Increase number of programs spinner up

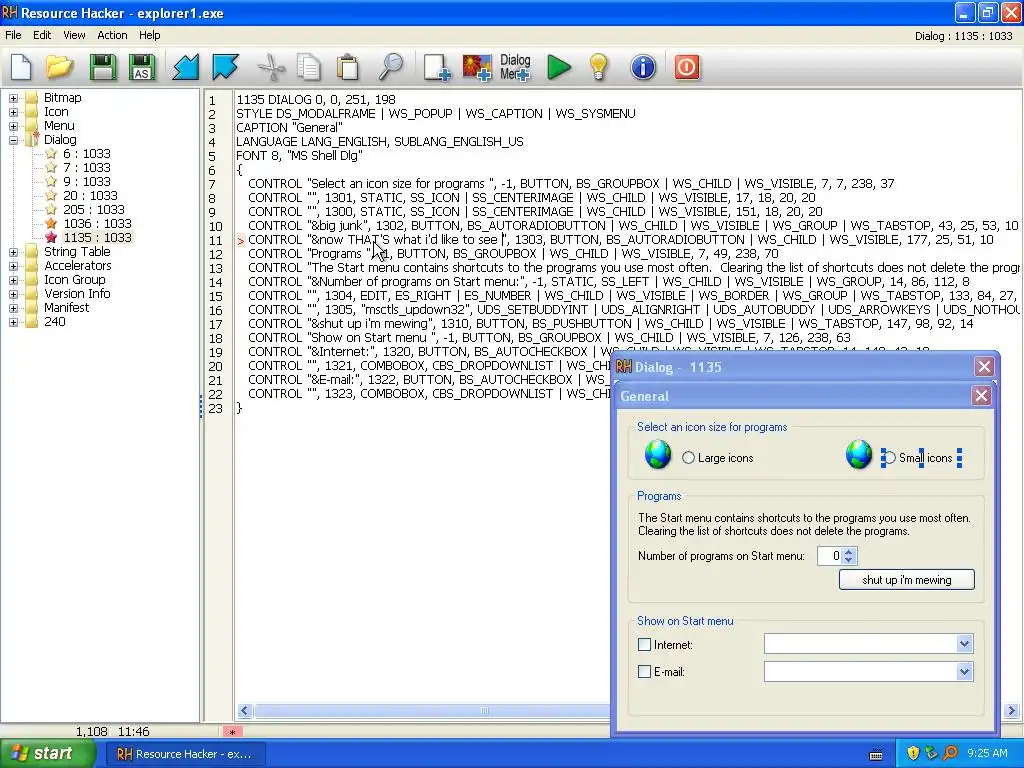[x=848, y=552]
